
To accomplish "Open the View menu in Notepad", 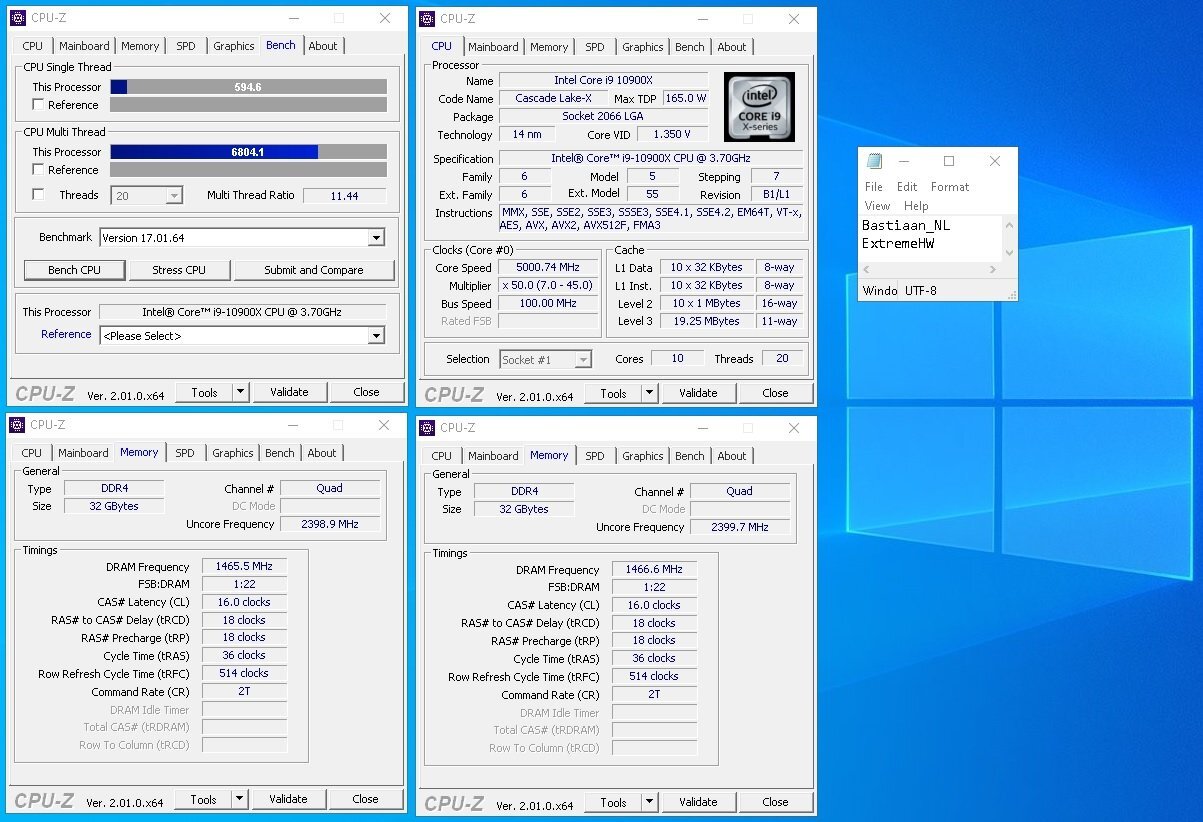I will 877,206.
